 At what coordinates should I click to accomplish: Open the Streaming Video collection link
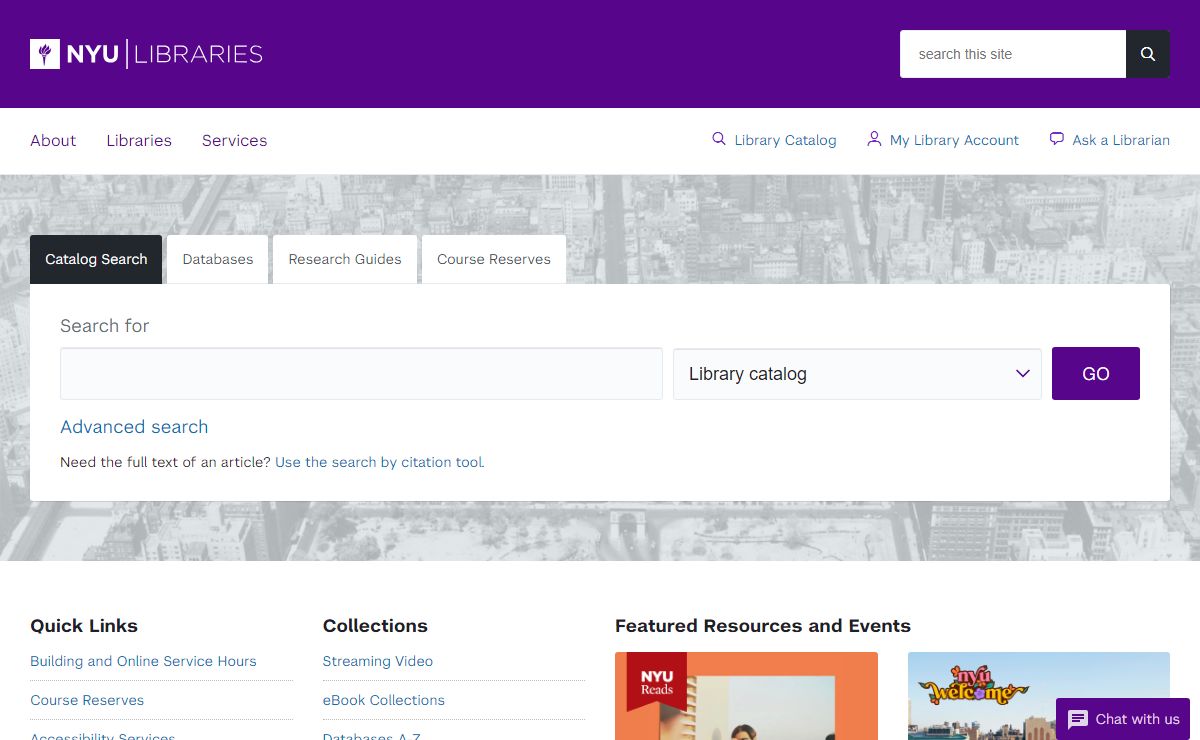378,661
